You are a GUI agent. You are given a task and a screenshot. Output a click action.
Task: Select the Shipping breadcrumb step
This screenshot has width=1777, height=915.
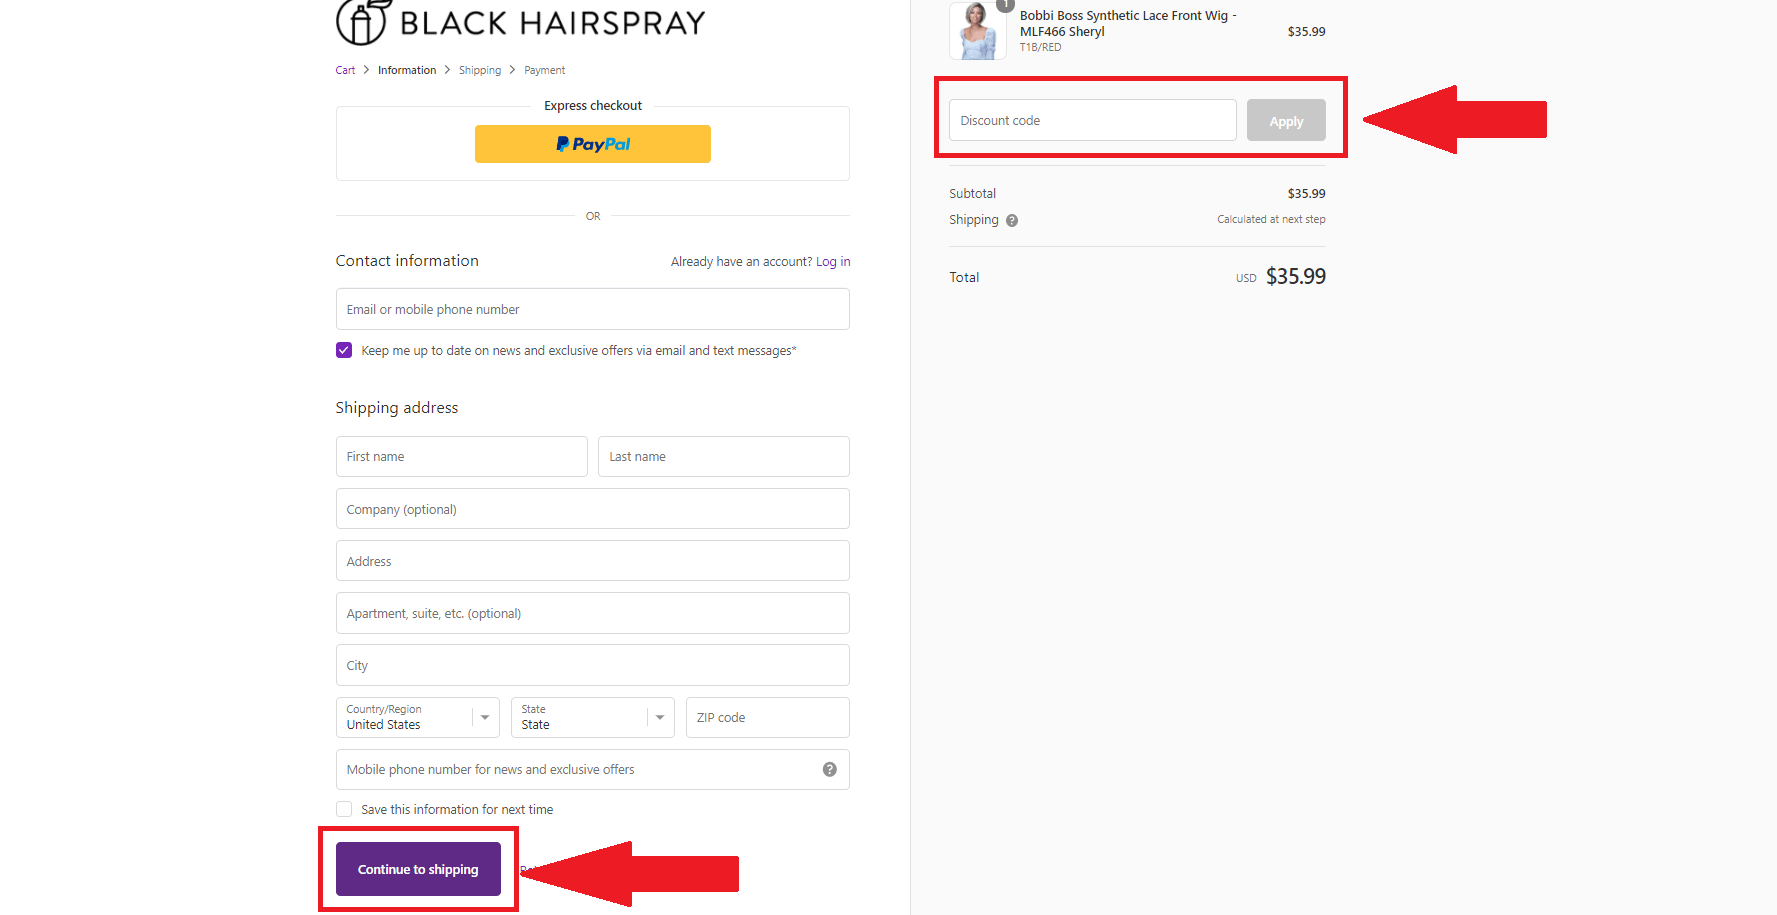(480, 70)
